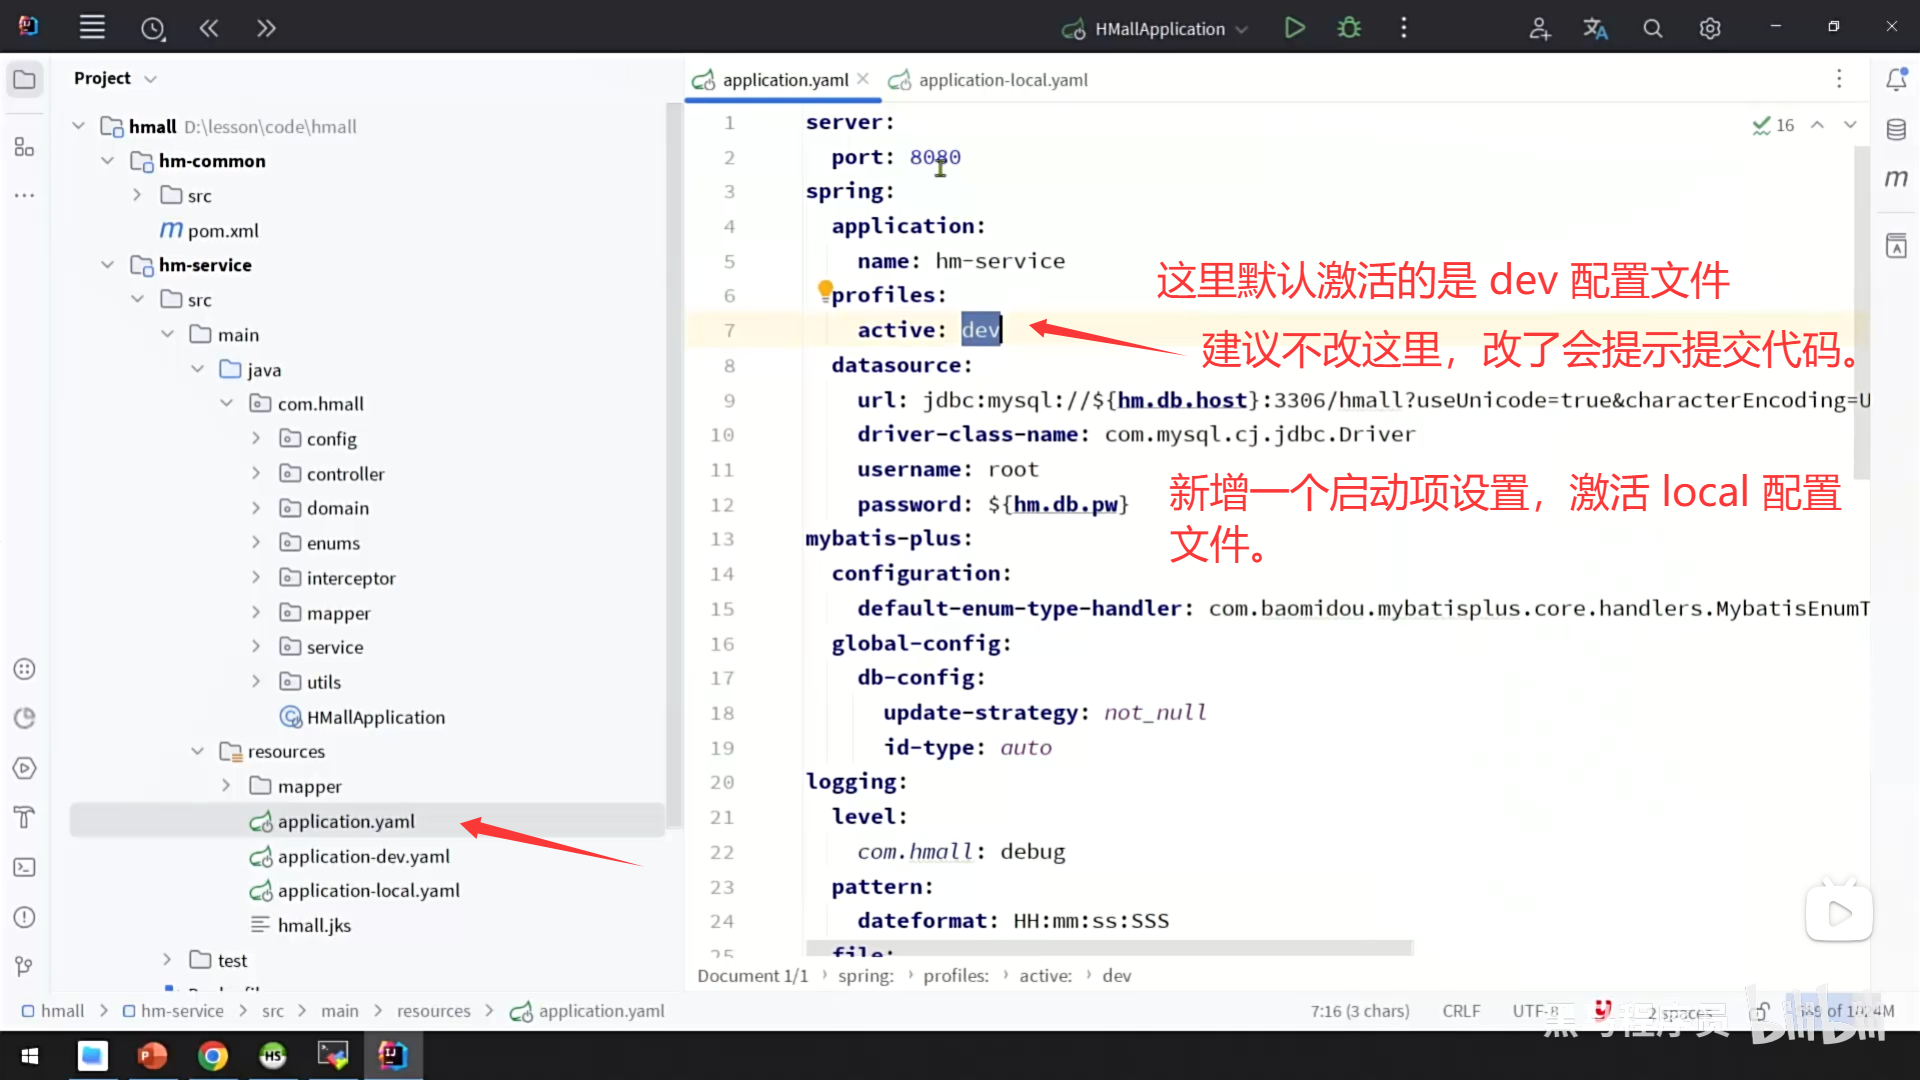Open the Maven tool window icon
The height and width of the screenshot is (1080, 1920).
tap(1896, 178)
